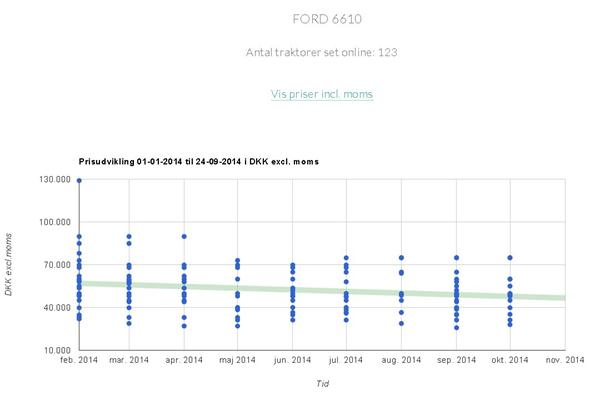Click 'Antal traktorer set online: 123' text
This screenshot has width=600, height=400.
(322, 52)
